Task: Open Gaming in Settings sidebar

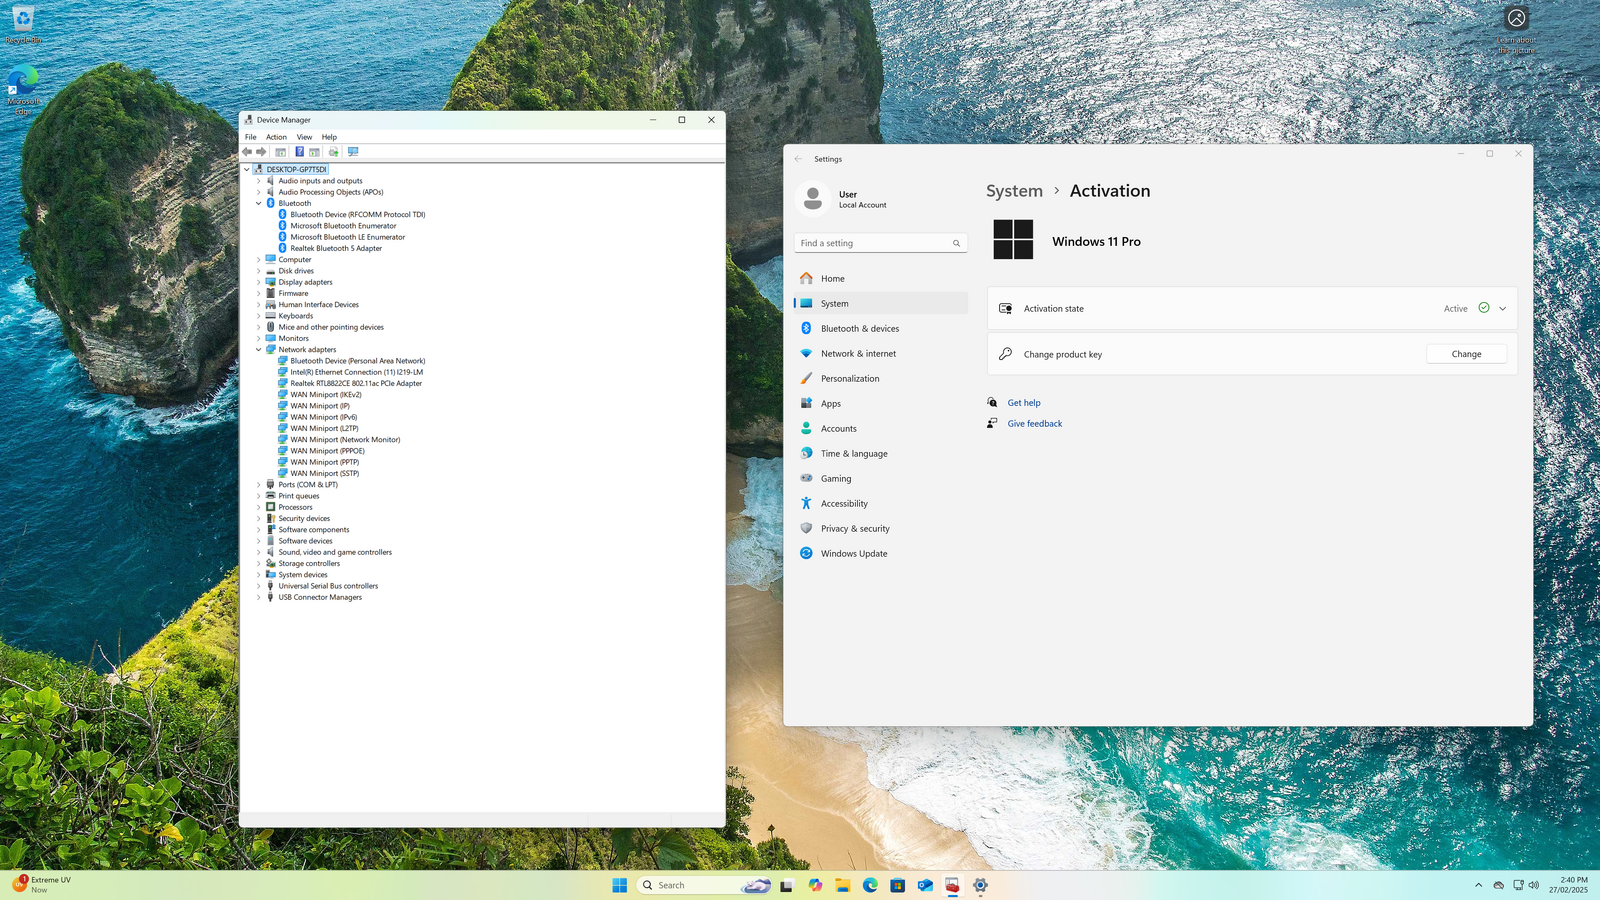Action: coord(881,479)
